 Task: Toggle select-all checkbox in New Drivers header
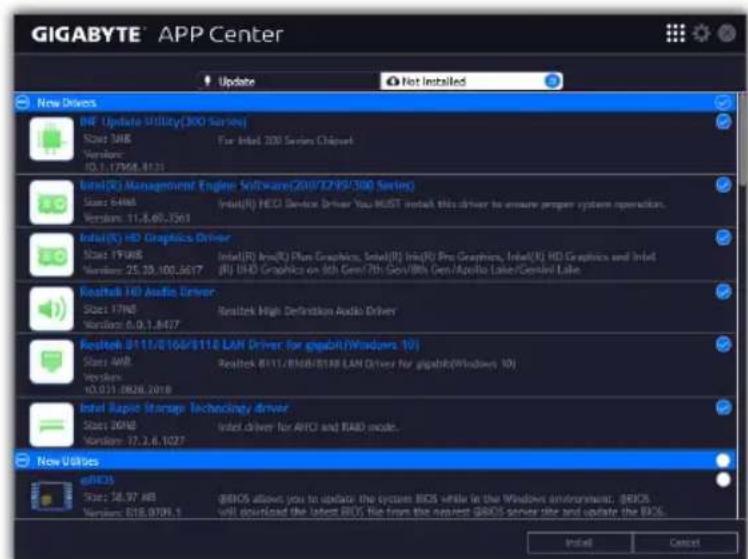pos(723,103)
